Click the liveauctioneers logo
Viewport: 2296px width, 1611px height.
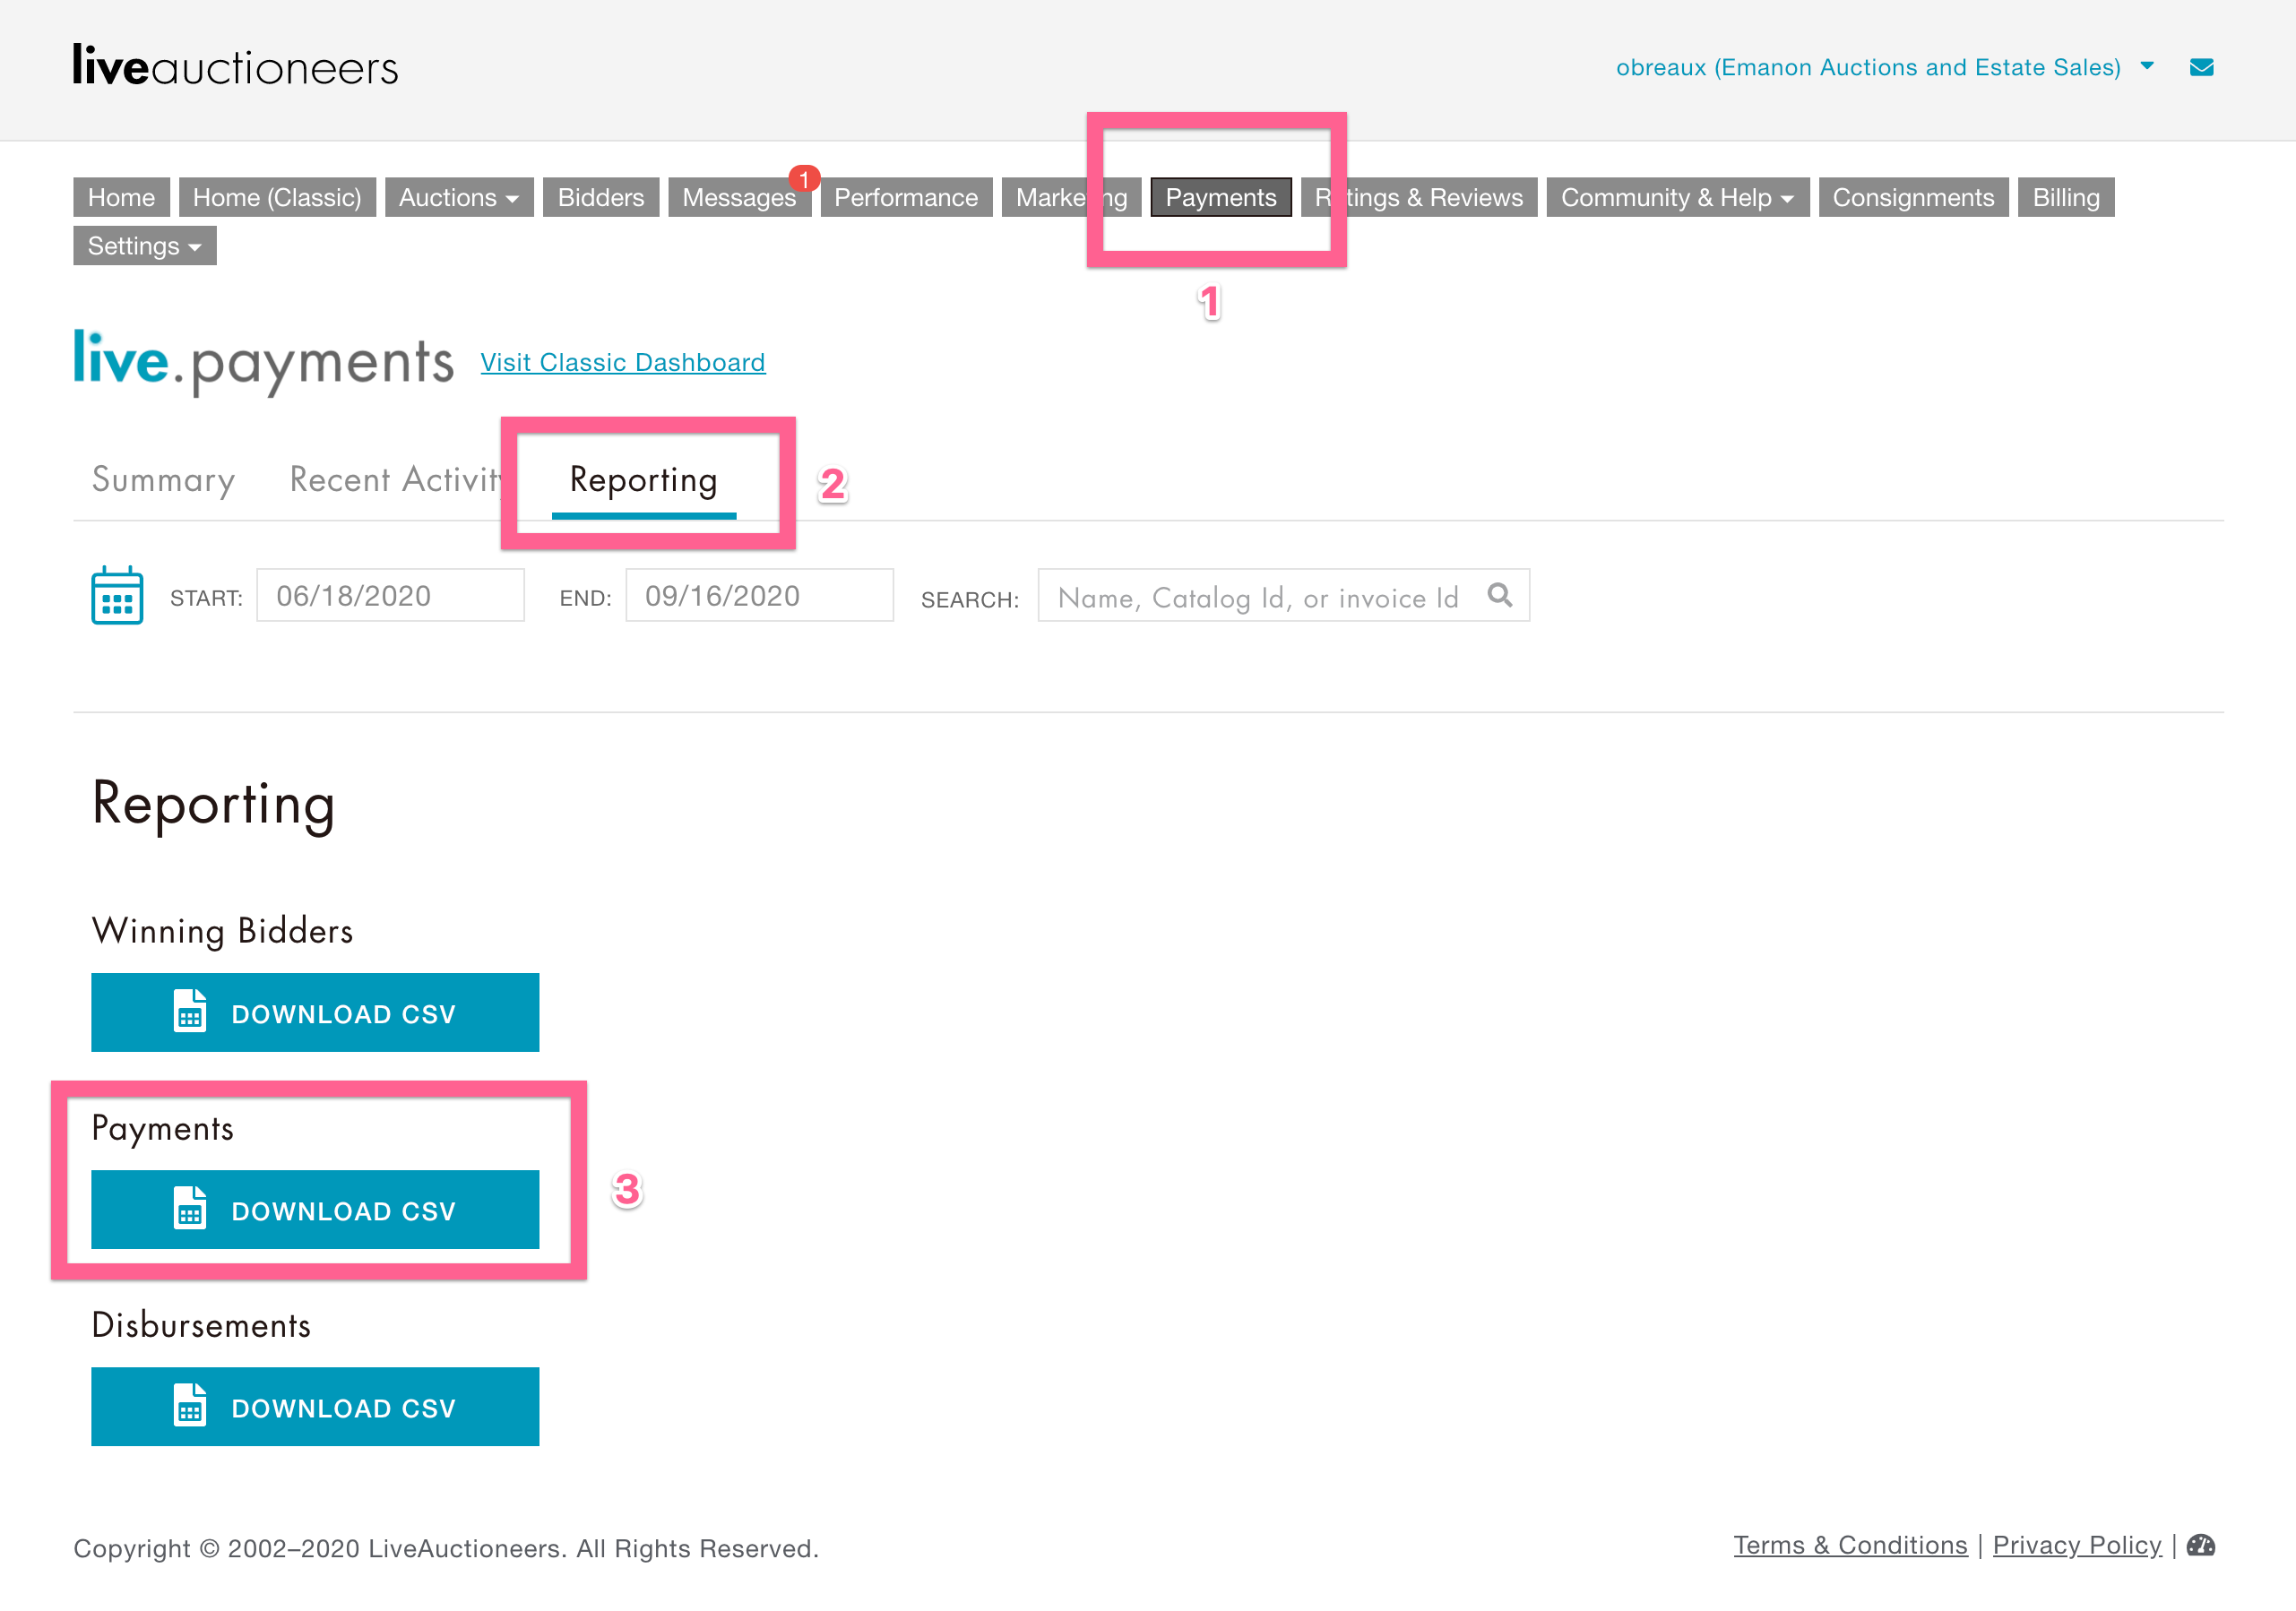(x=235, y=66)
